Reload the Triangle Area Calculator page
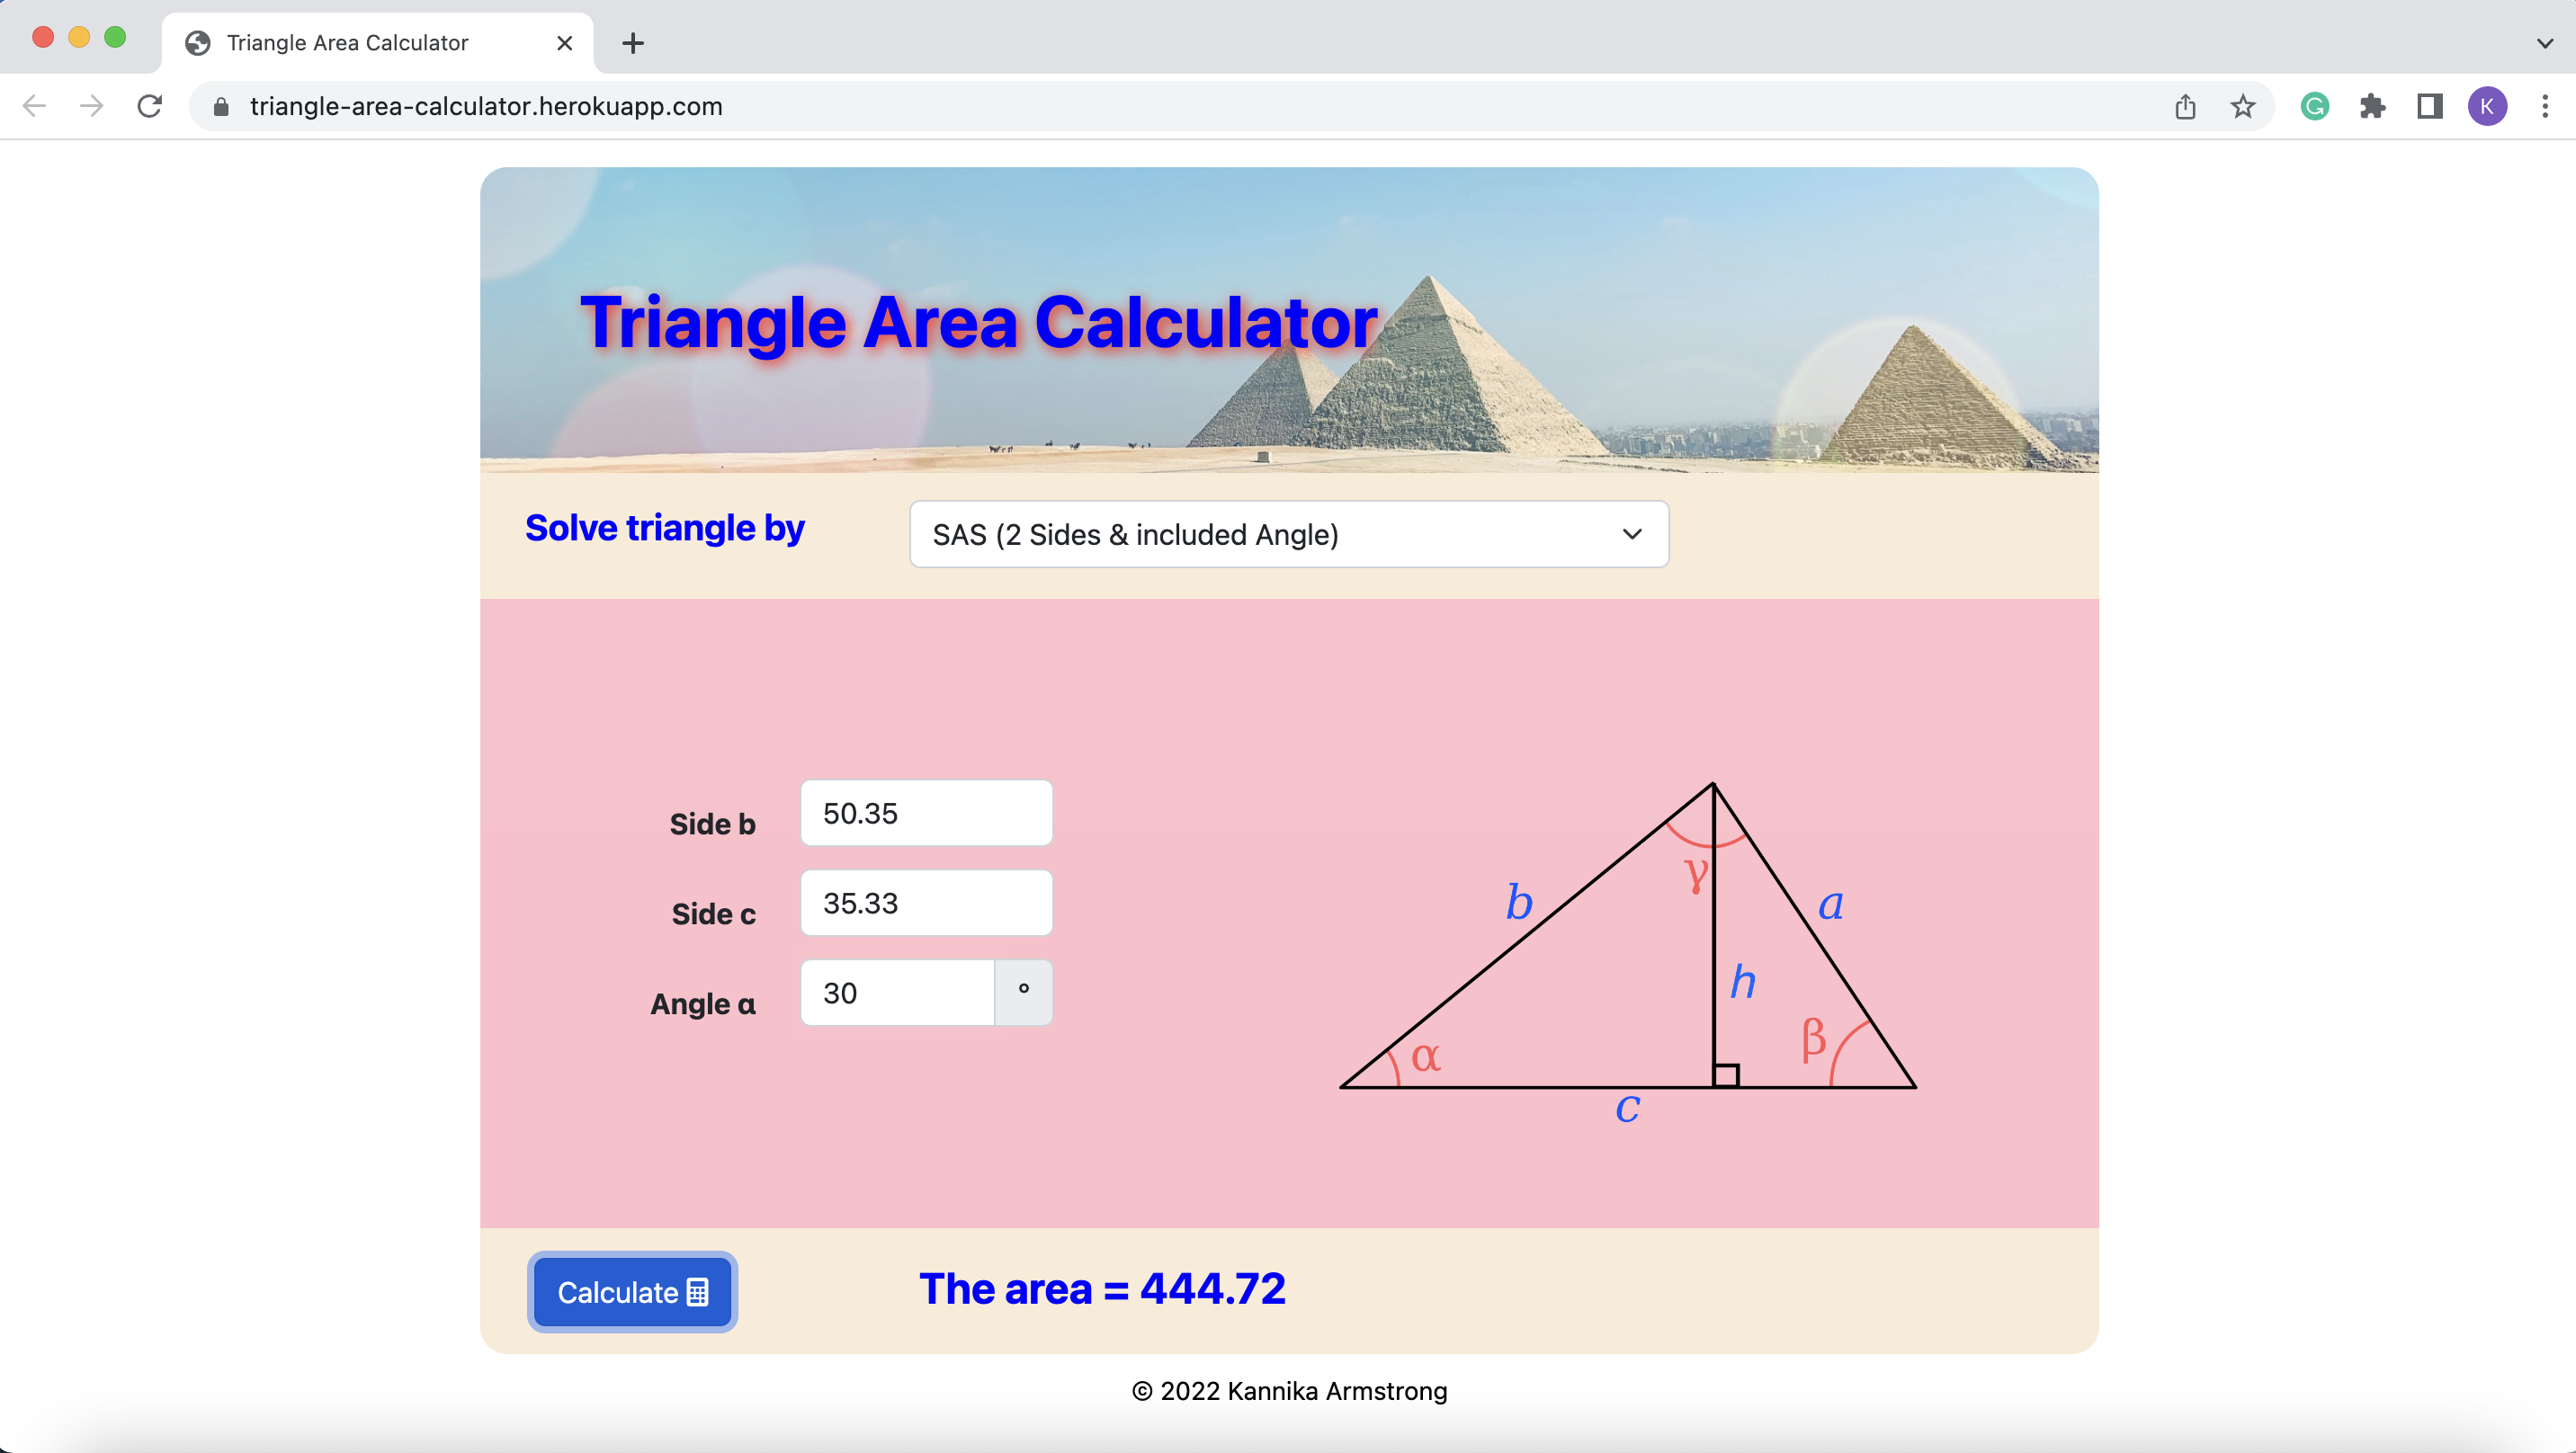This screenshot has height=1453, width=2576. 150,106
